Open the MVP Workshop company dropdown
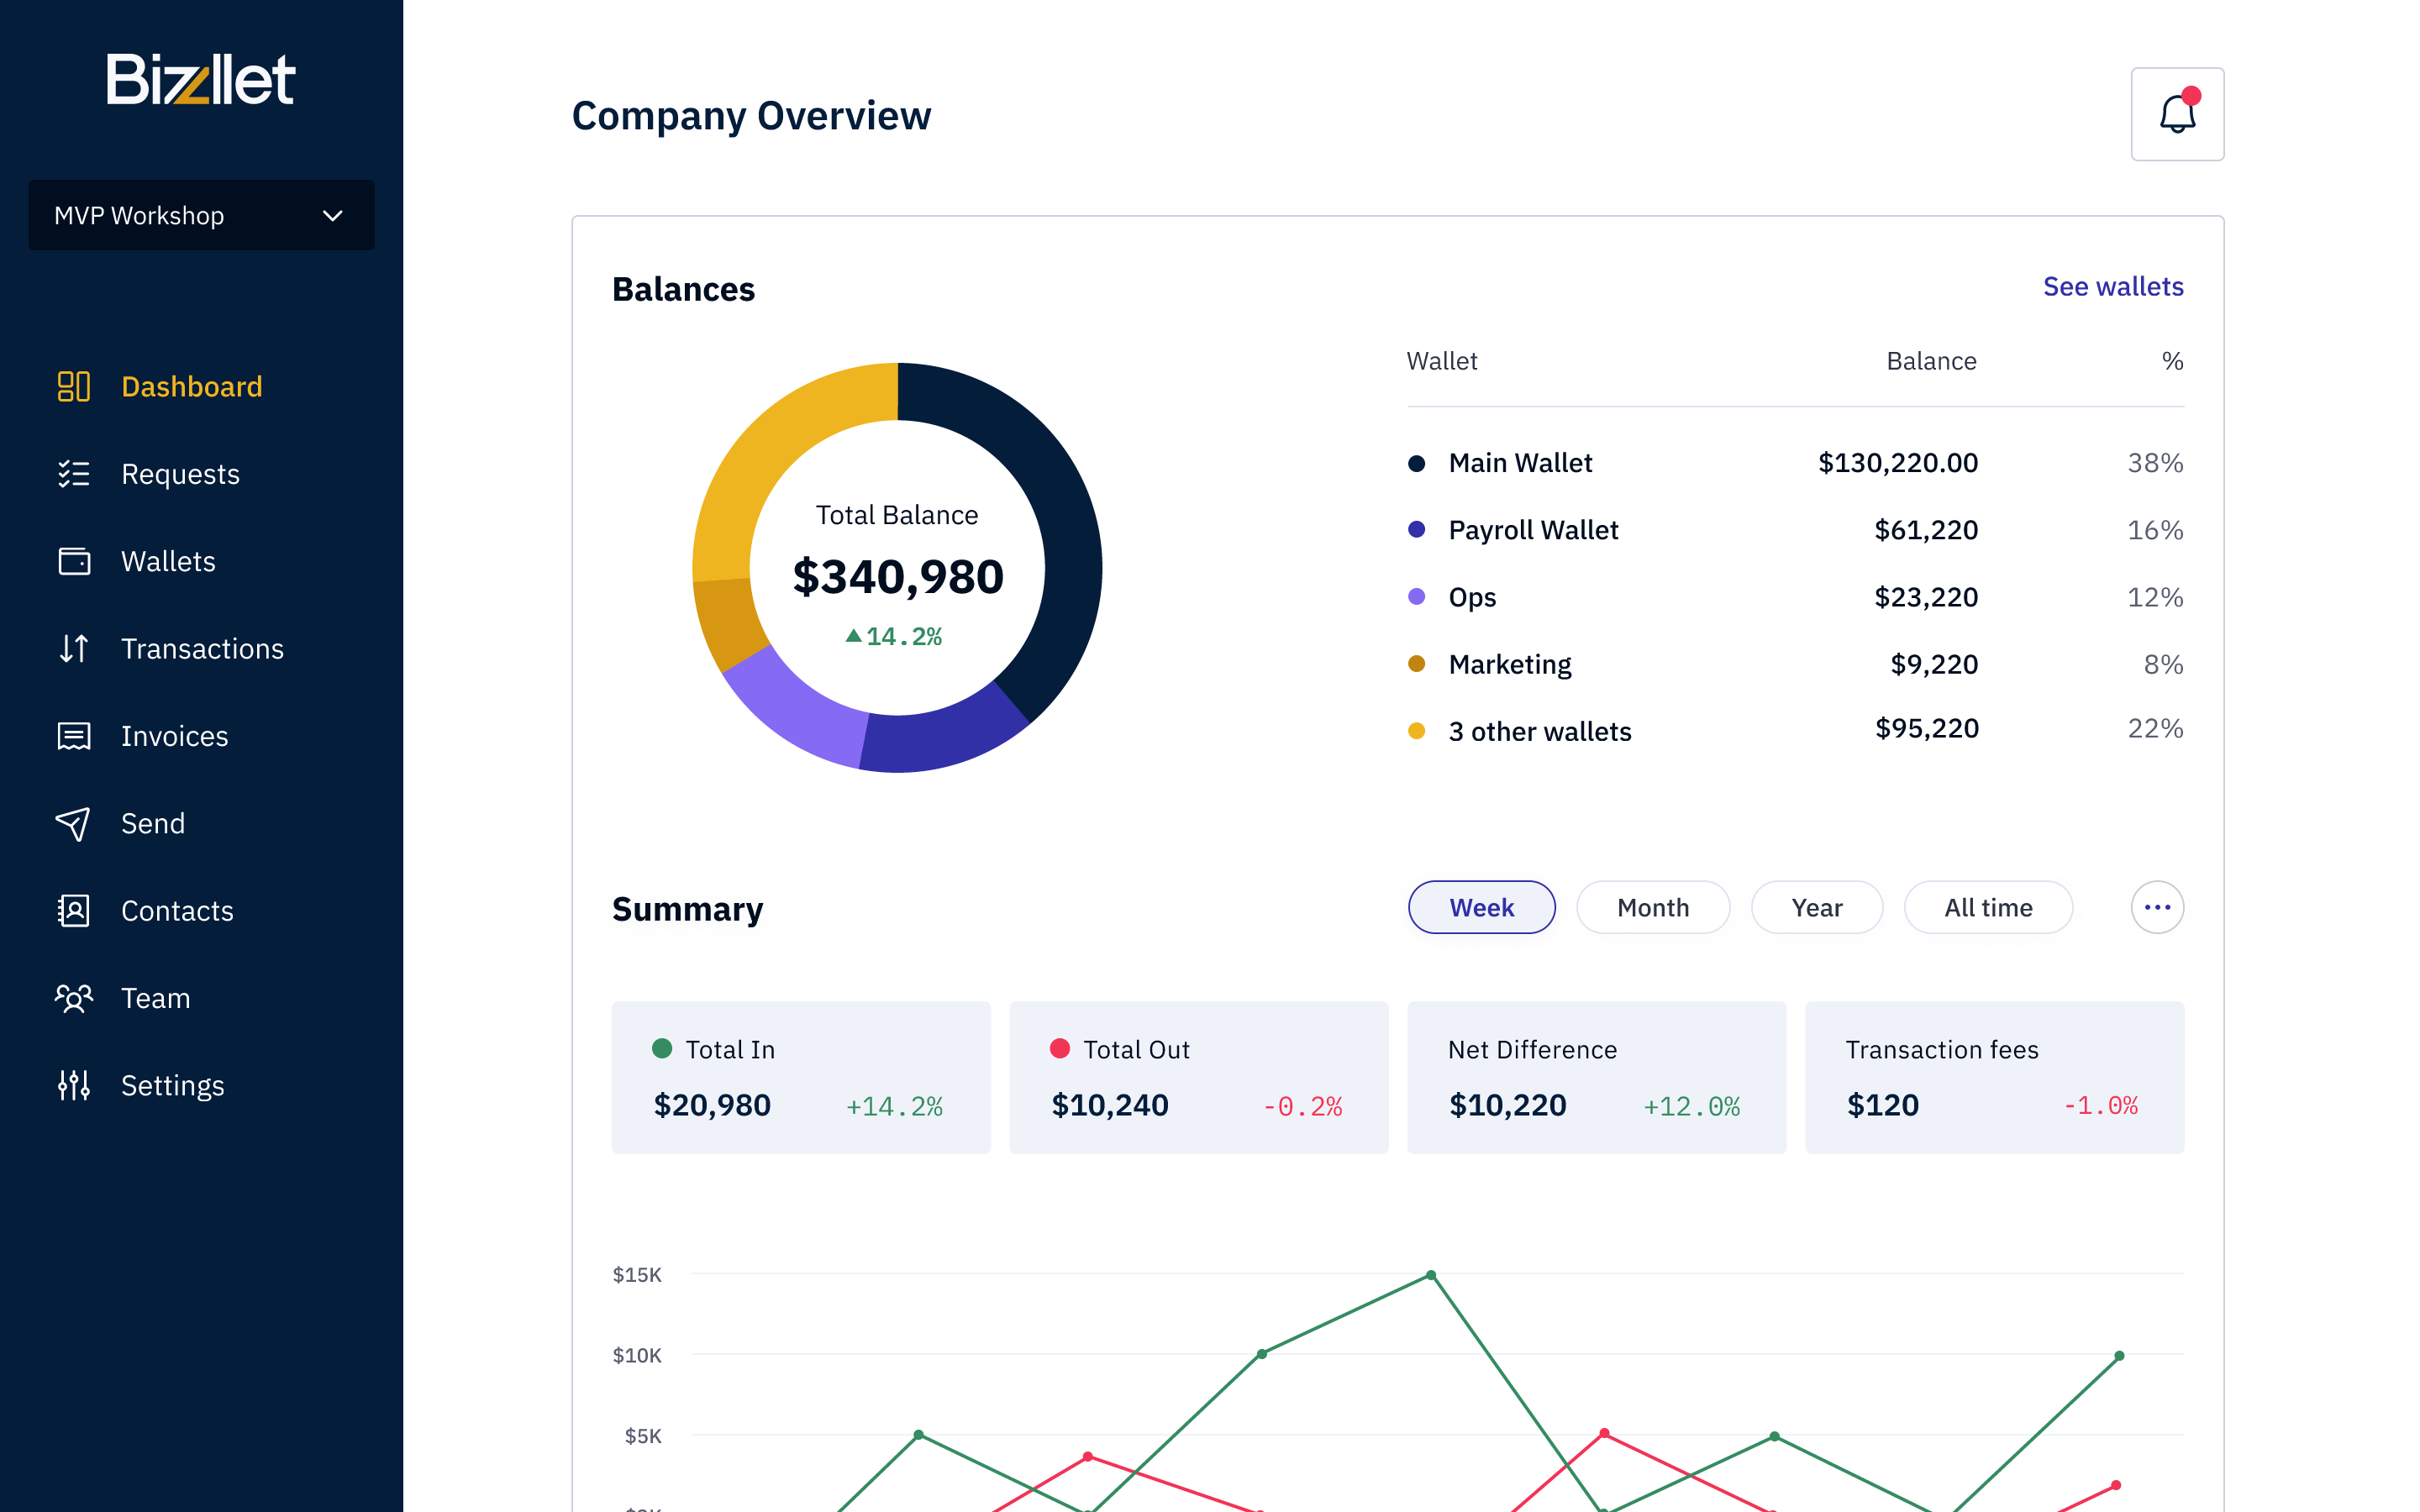This screenshot has height=1512, width=2420. [x=201, y=215]
